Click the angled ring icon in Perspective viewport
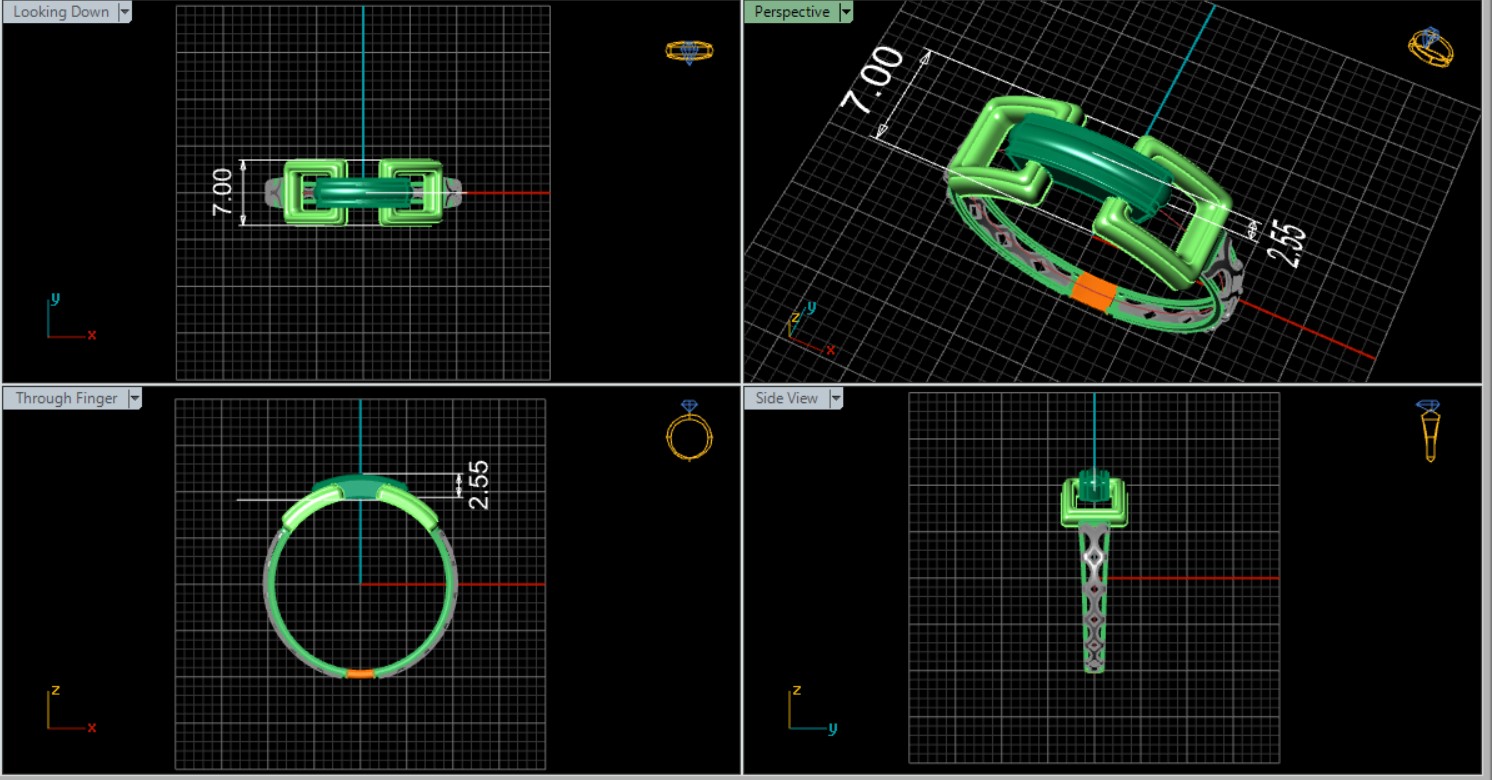This screenshot has height=780, width=1492. click(x=1430, y=47)
